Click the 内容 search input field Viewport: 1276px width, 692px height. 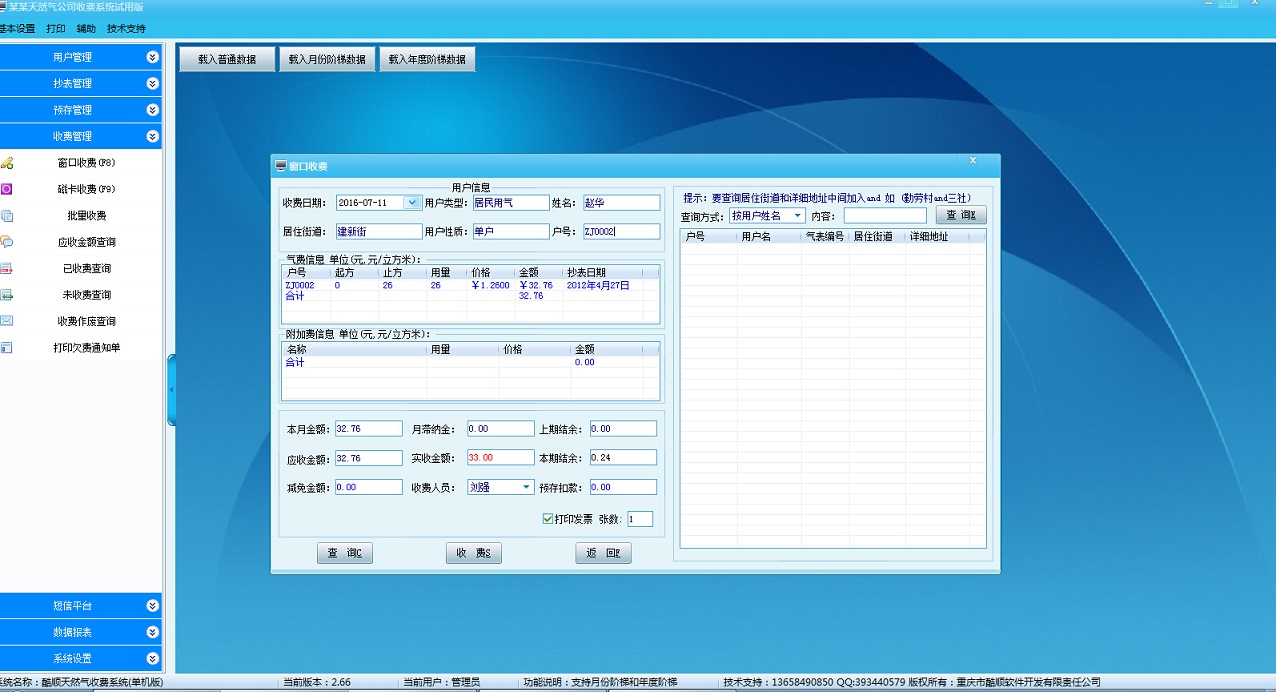click(885, 215)
